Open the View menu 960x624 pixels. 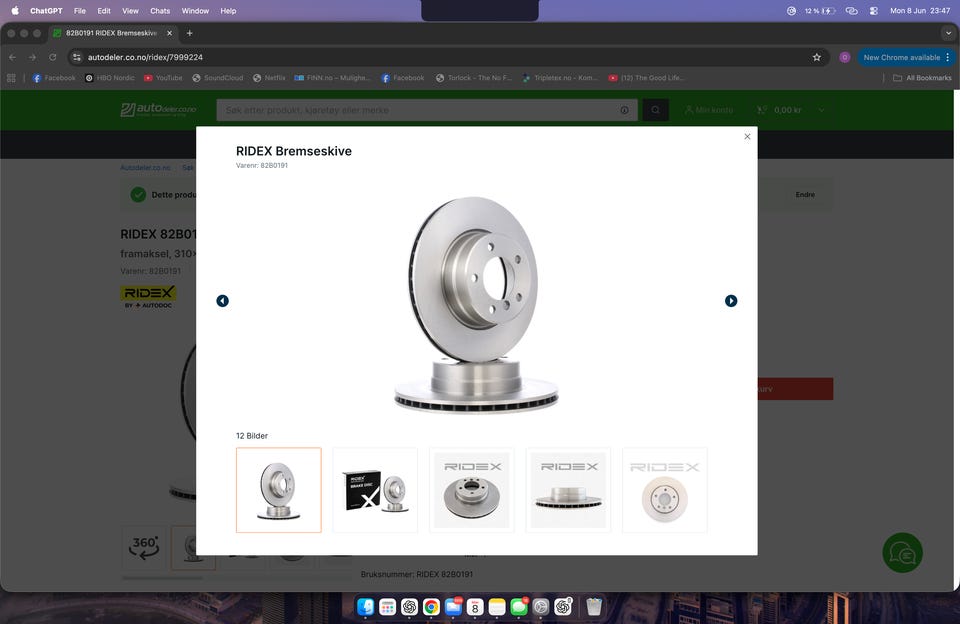[x=130, y=10]
